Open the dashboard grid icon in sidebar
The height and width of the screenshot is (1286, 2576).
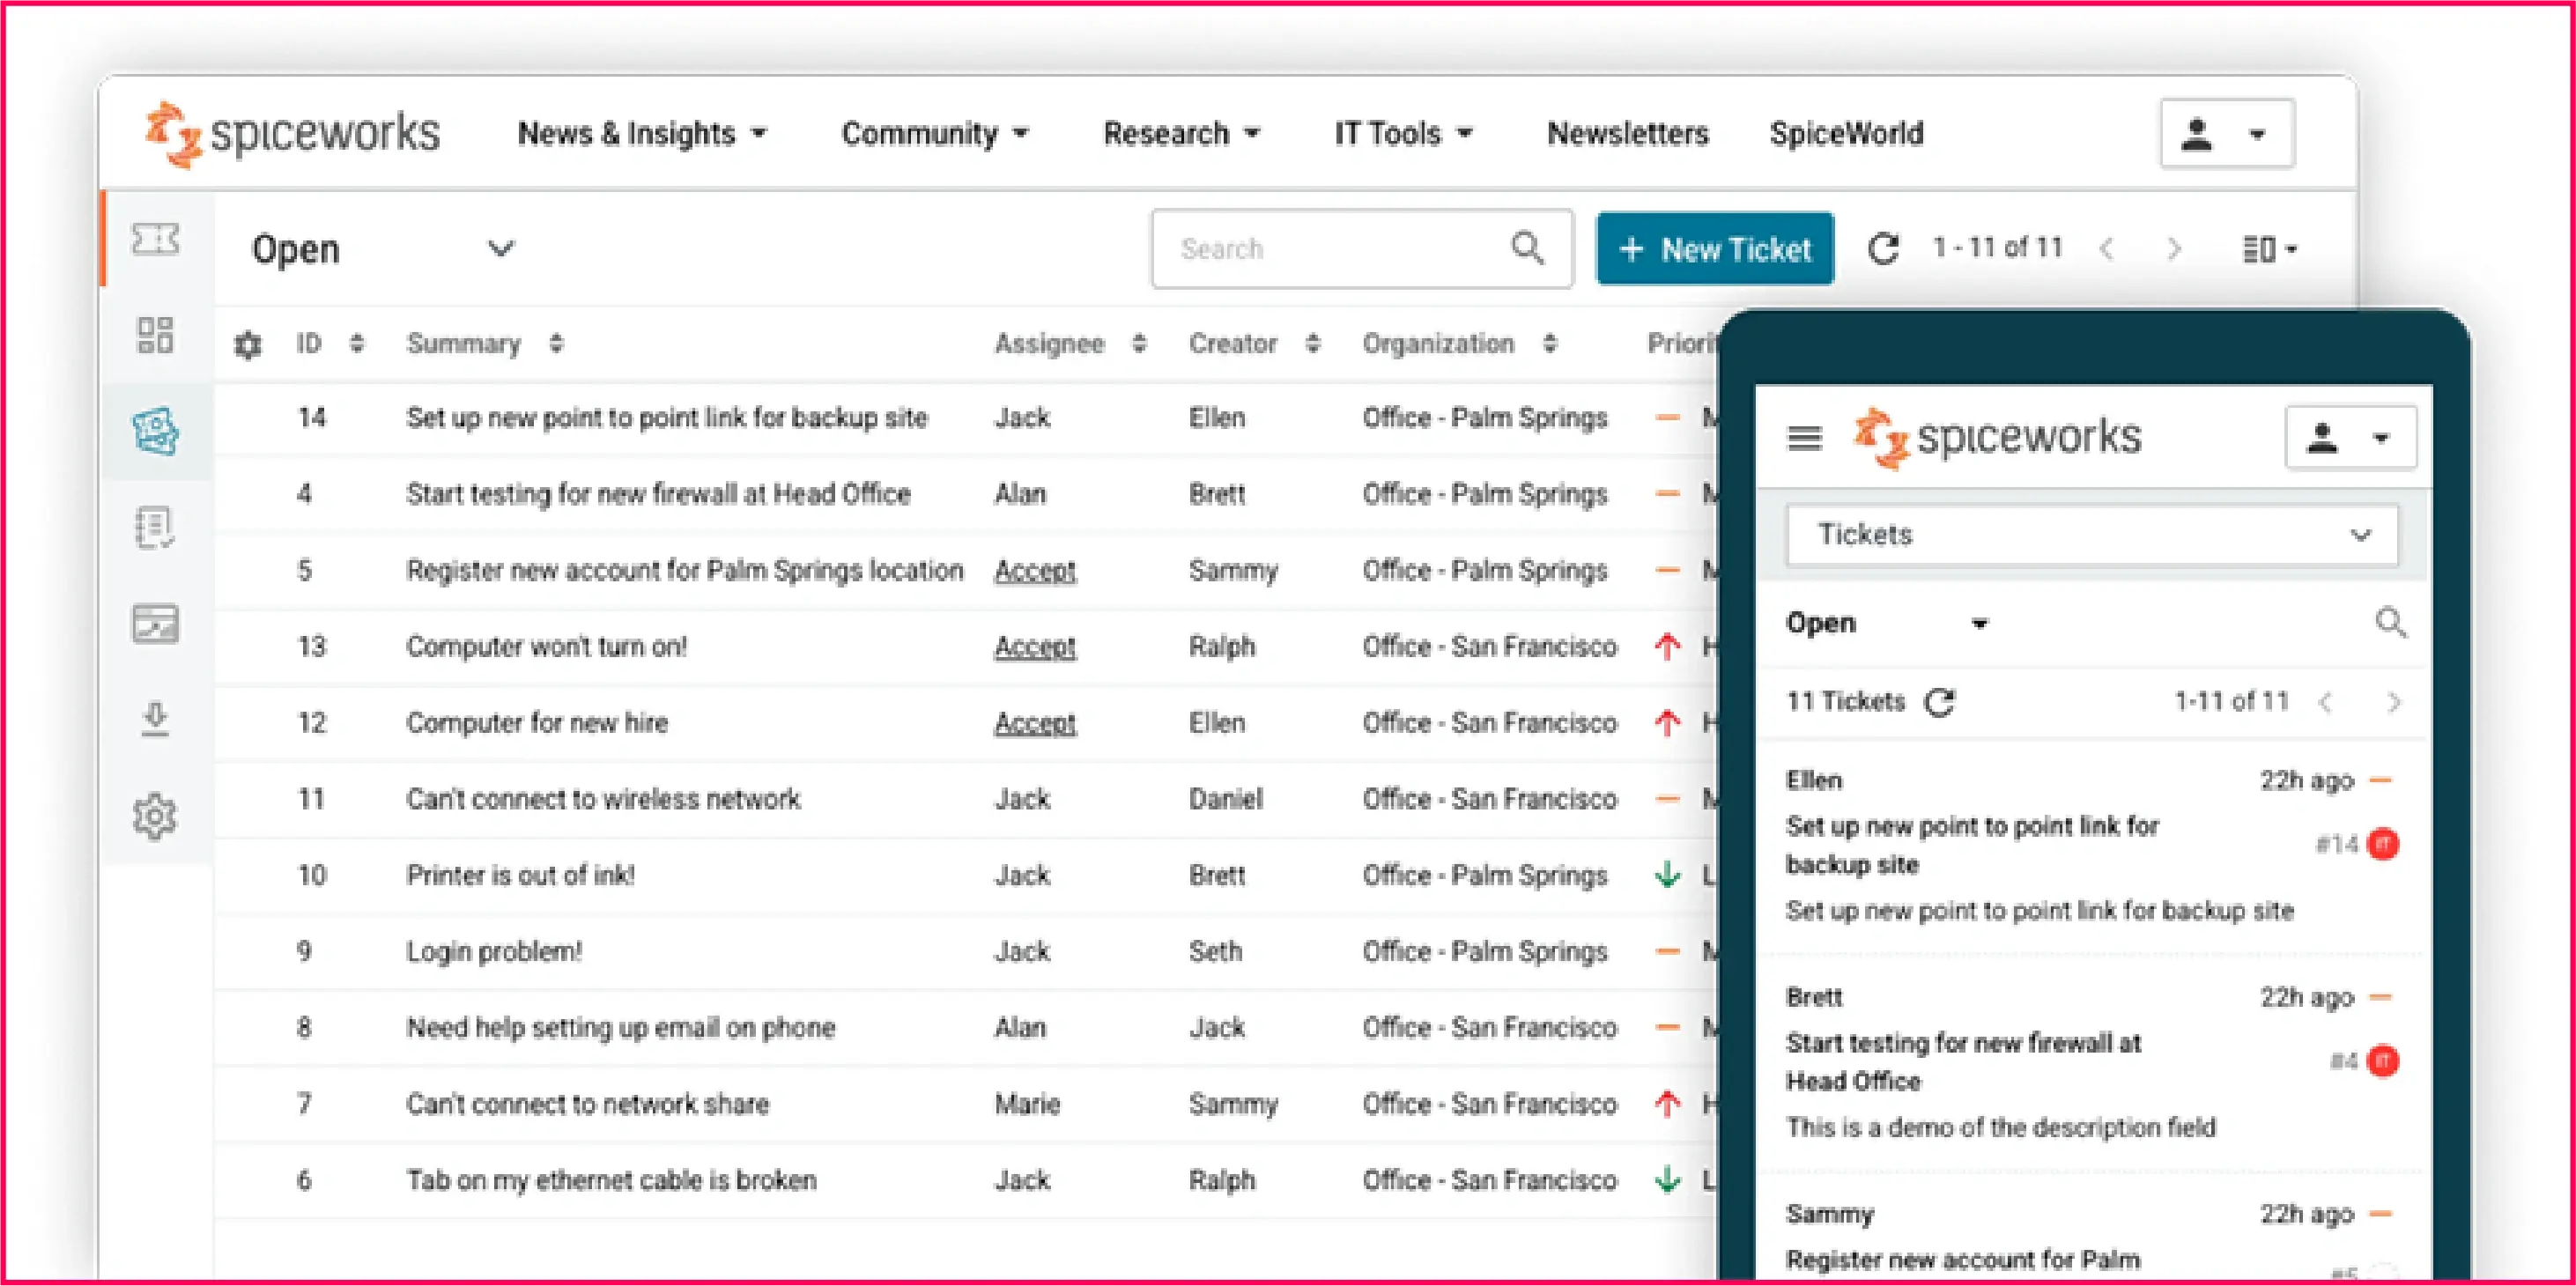(x=155, y=335)
